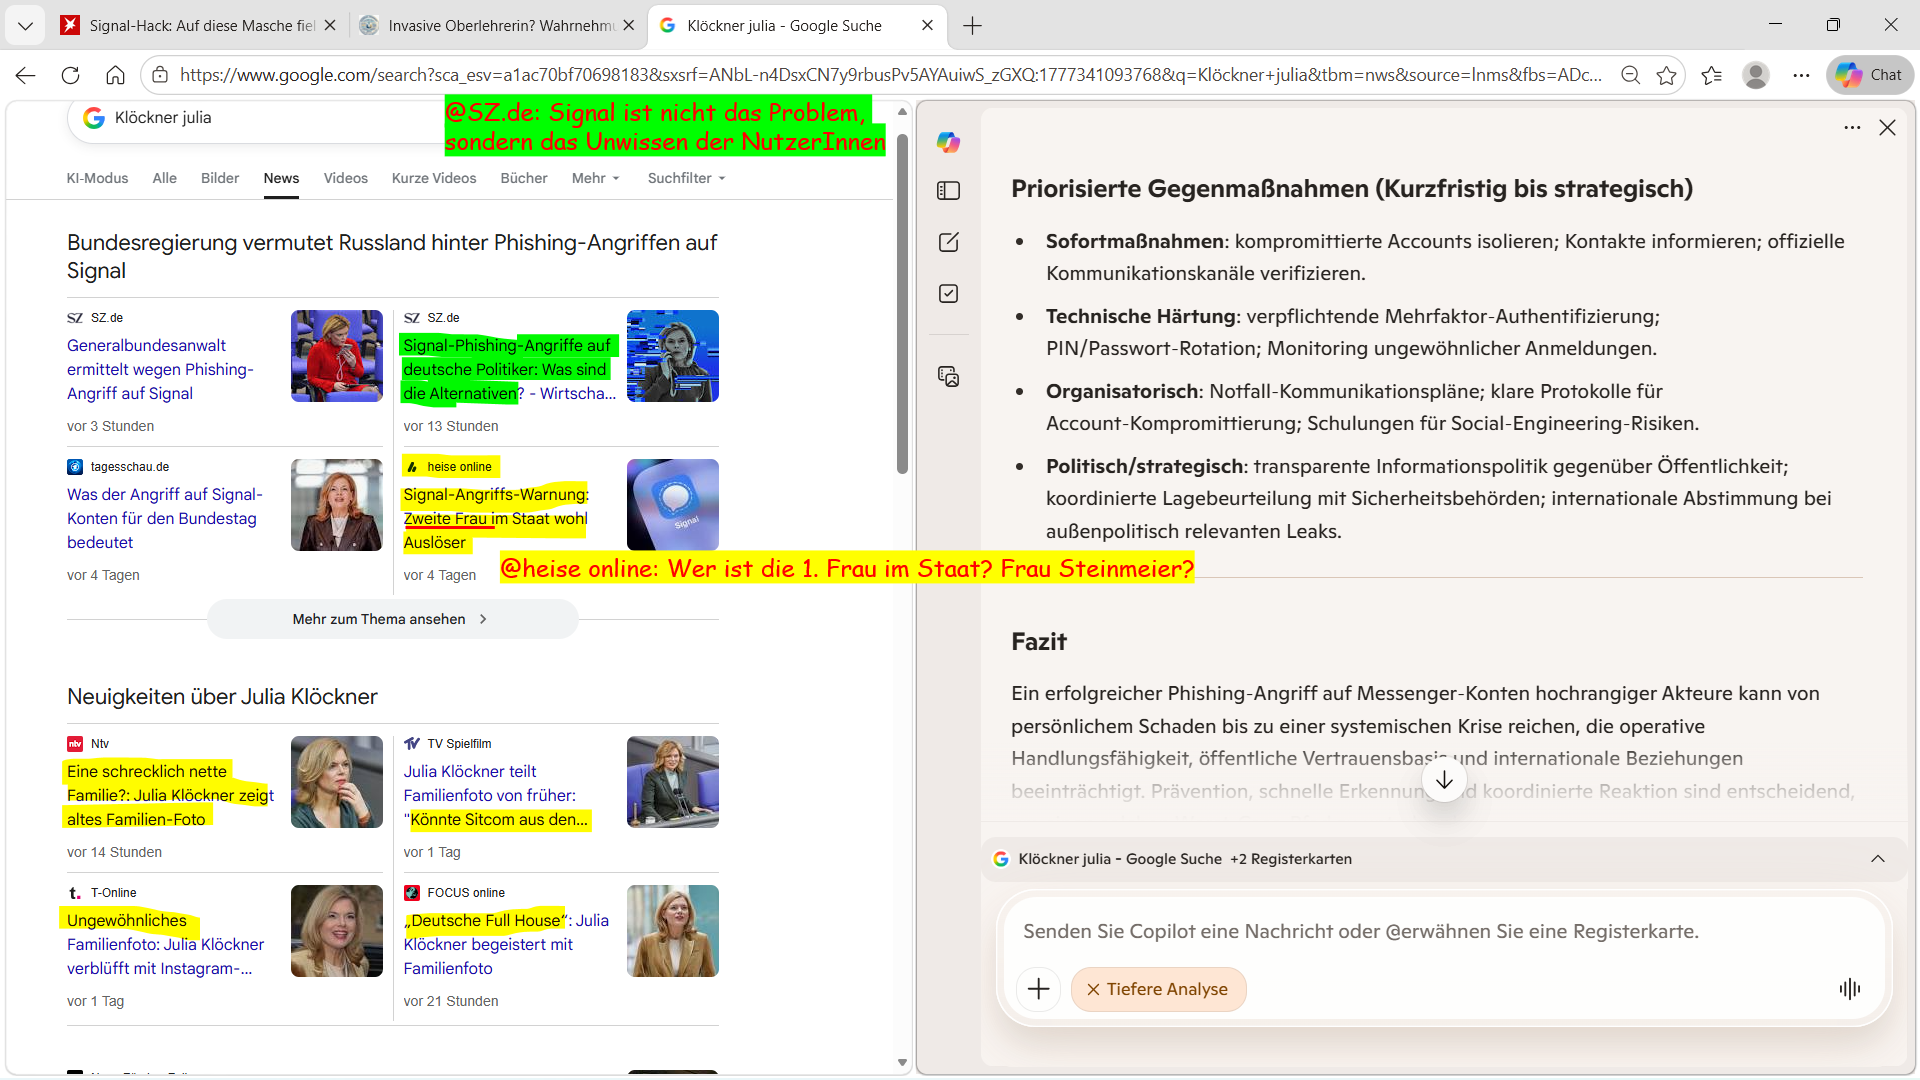This screenshot has height=1080, width=1920.
Task: Click the search results vertical scrollbar
Action: click(902, 300)
